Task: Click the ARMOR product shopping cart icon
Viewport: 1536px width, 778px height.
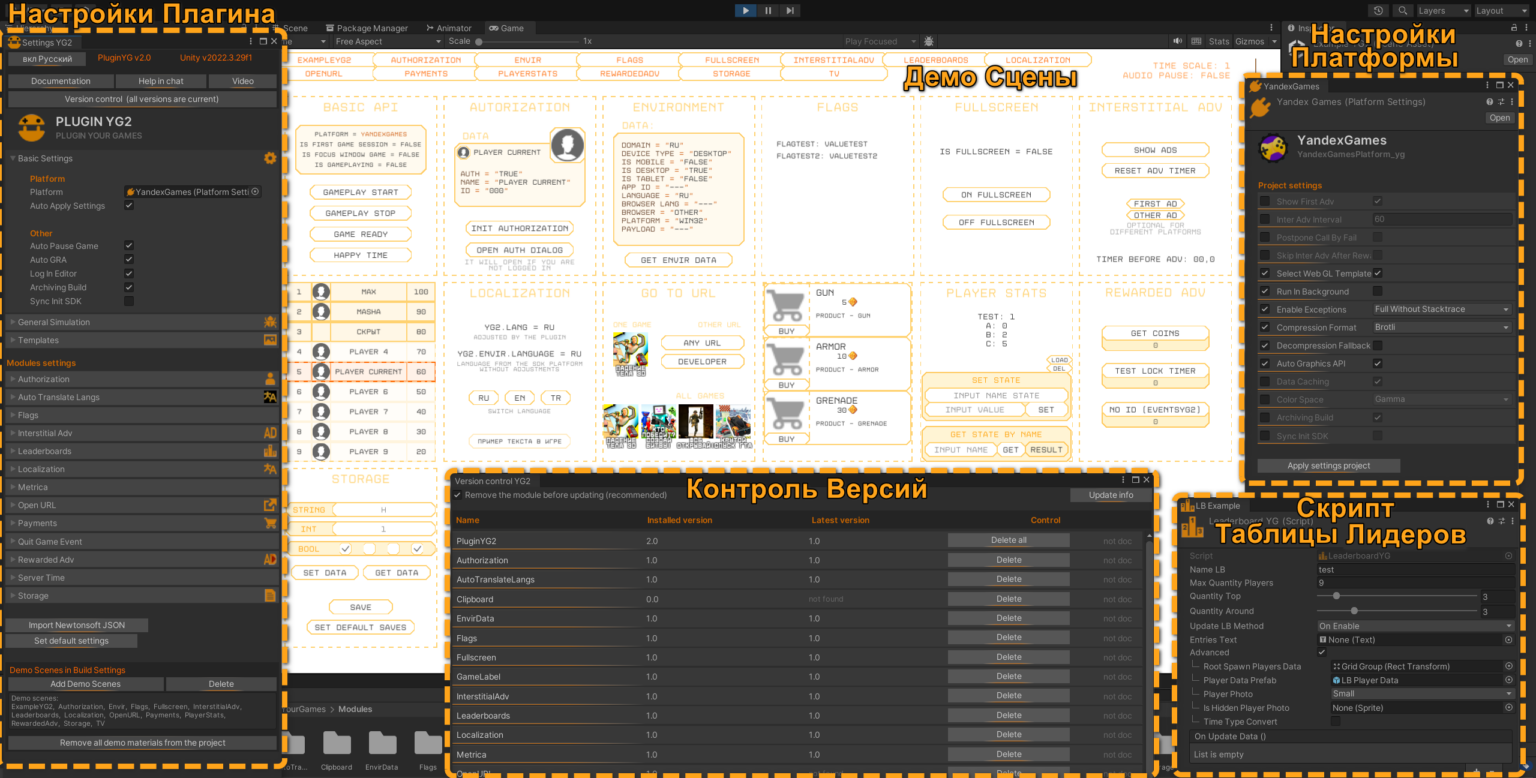Action: tap(786, 359)
